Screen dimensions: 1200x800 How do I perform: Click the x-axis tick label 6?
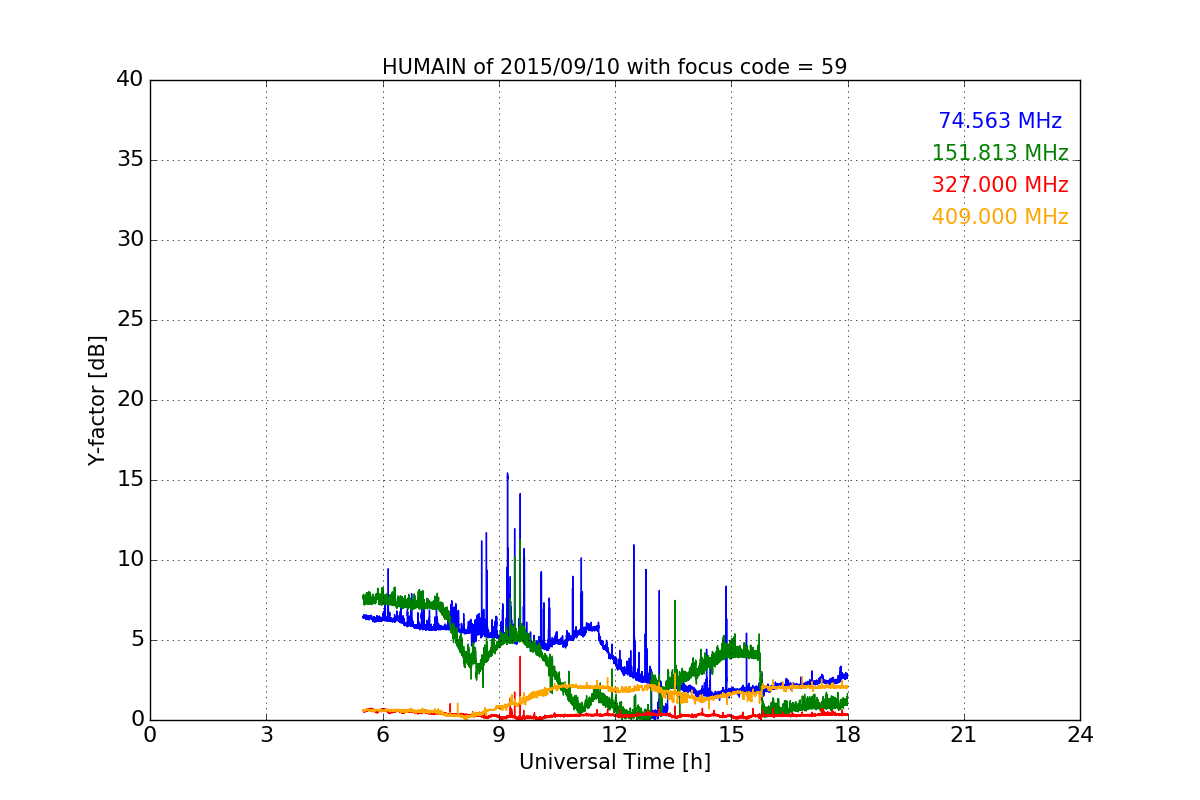pos(382,735)
